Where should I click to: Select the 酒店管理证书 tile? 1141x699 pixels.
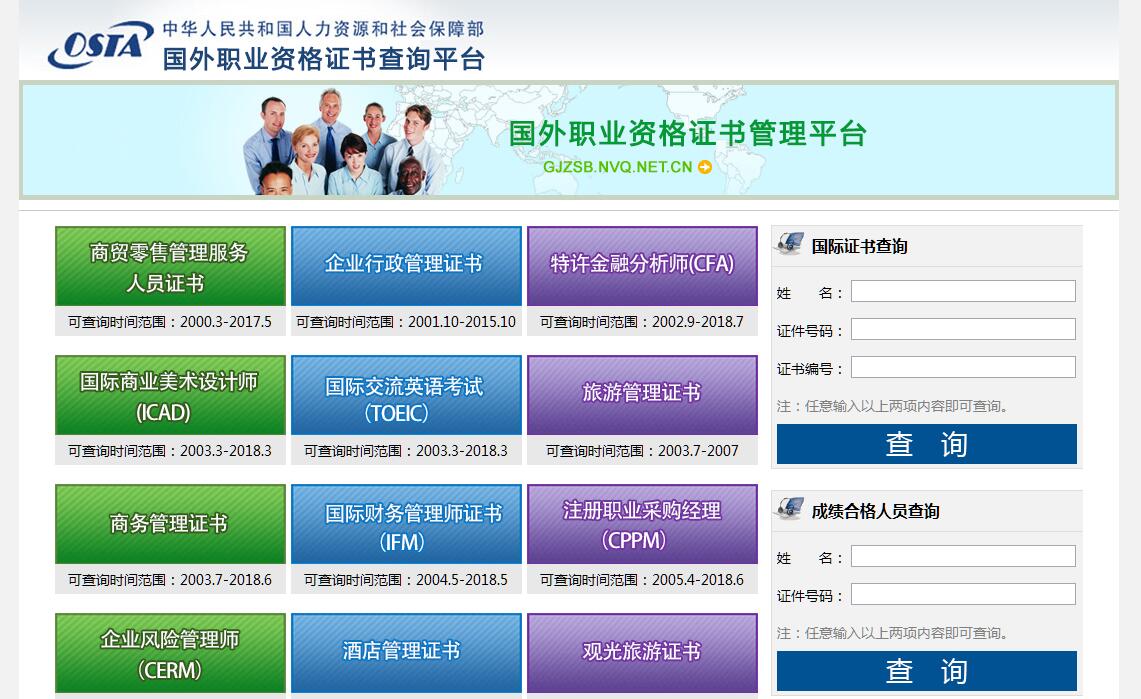pyautogui.click(x=406, y=653)
